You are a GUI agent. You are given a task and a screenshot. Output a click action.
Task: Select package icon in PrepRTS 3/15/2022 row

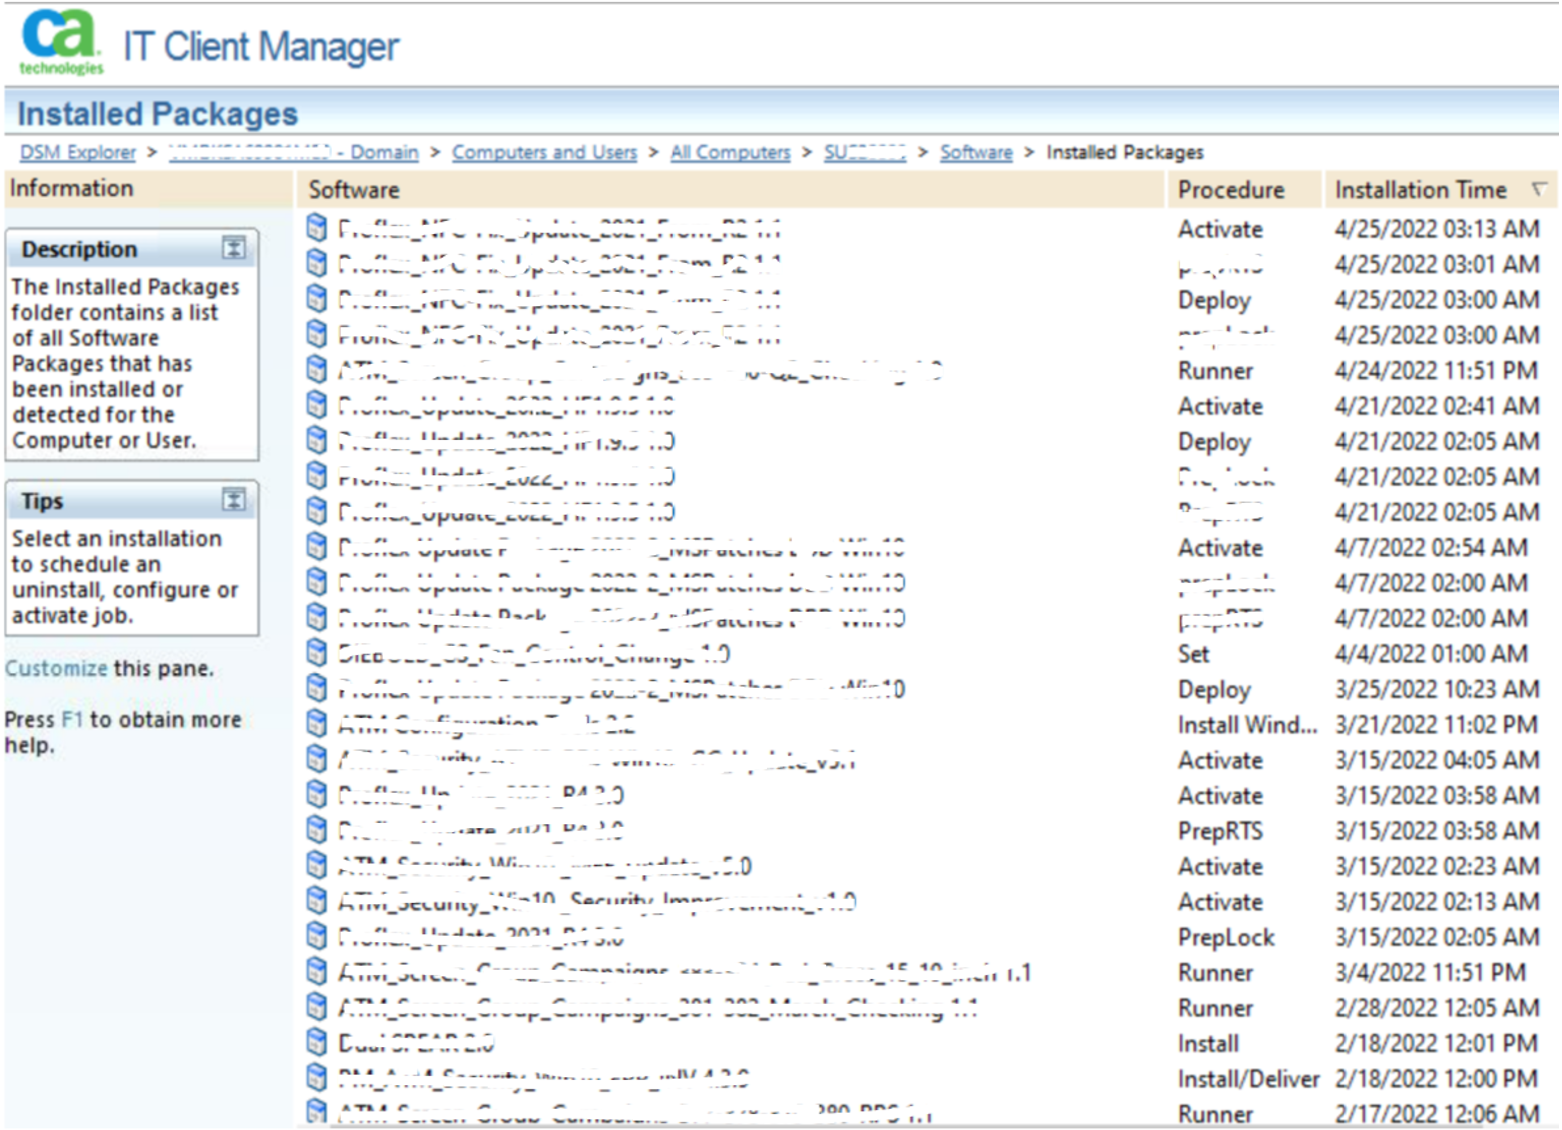[317, 830]
